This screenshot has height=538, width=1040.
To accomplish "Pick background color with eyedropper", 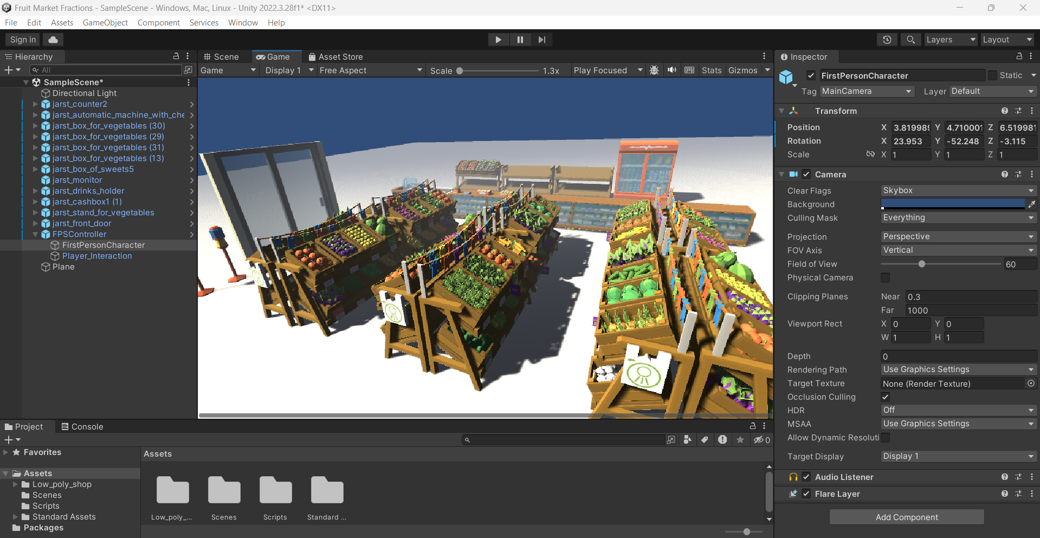I will 1031,204.
